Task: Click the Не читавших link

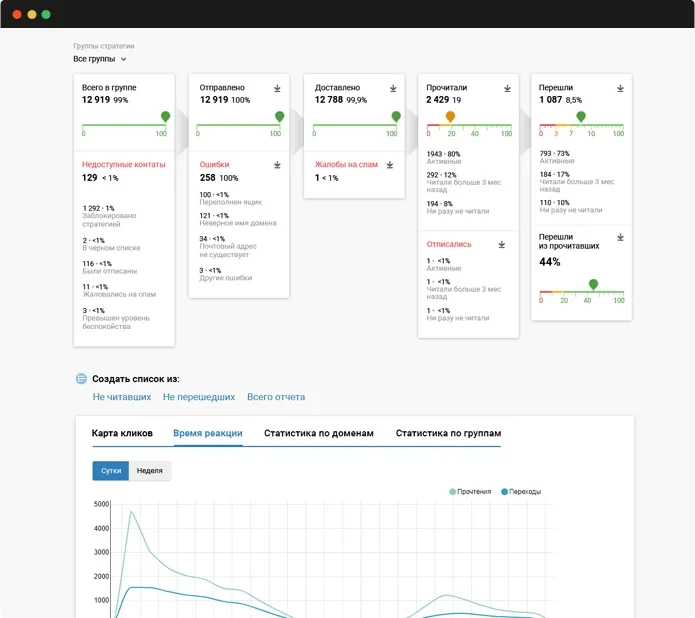Action: [x=122, y=397]
